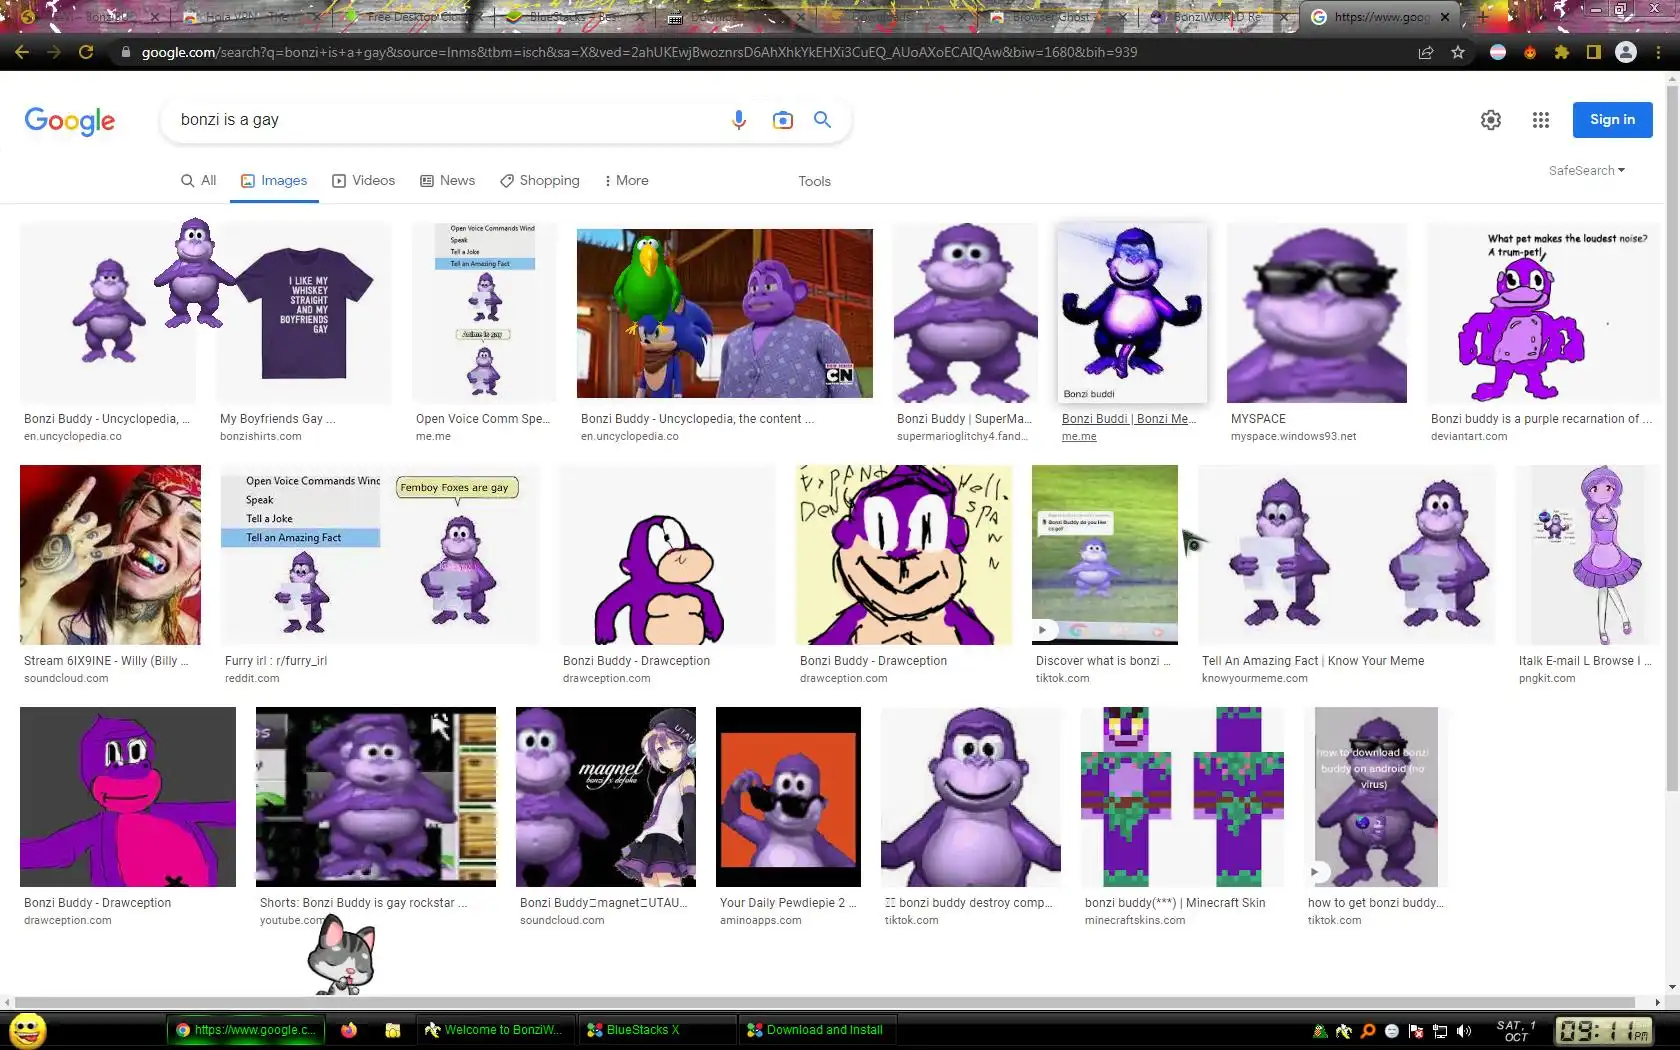Open a new browser tab
Viewport: 1680px width, 1050px height.
(1484, 17)
